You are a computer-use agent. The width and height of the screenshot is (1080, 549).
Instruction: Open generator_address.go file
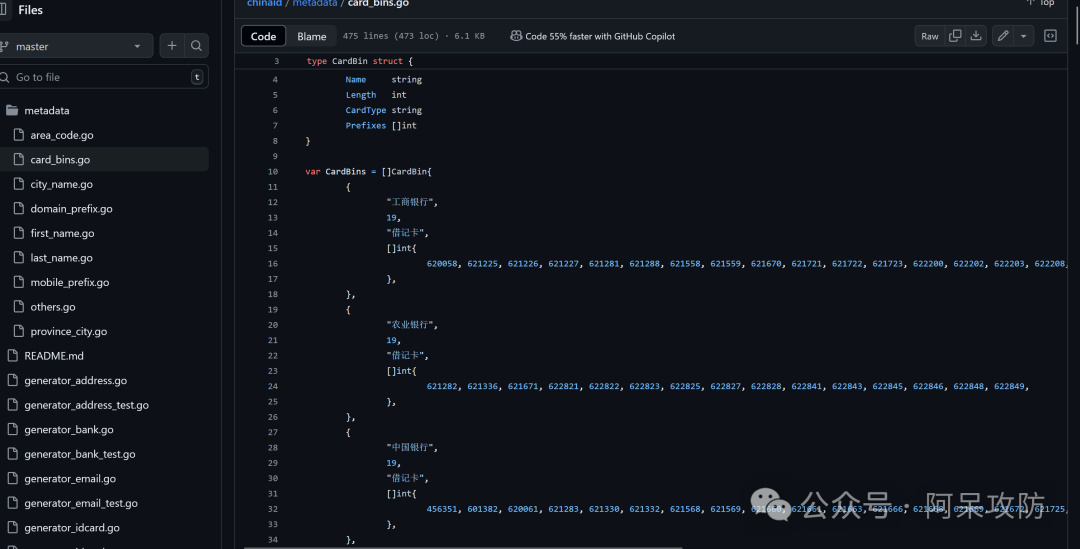pos(76,380)
